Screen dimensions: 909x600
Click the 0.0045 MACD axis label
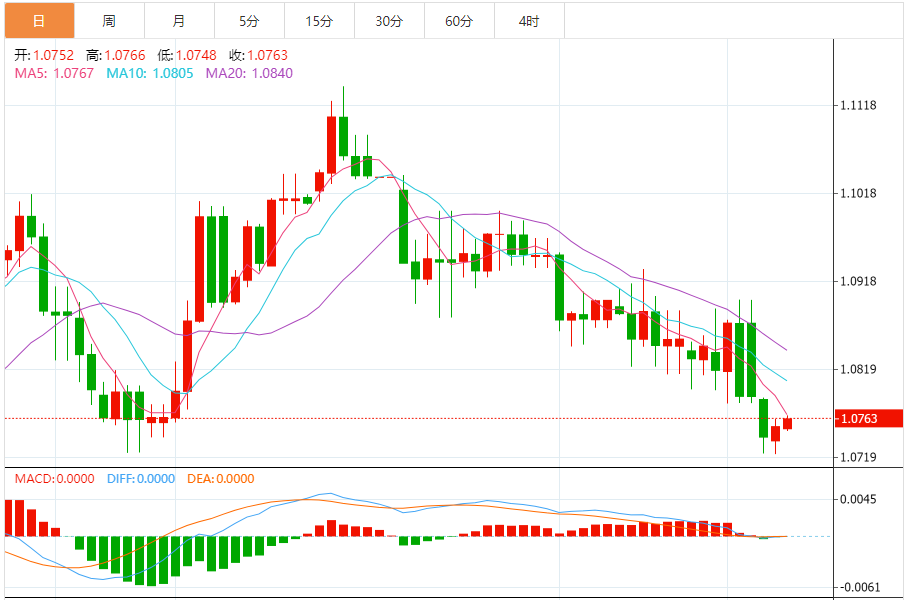pos(859,499)
